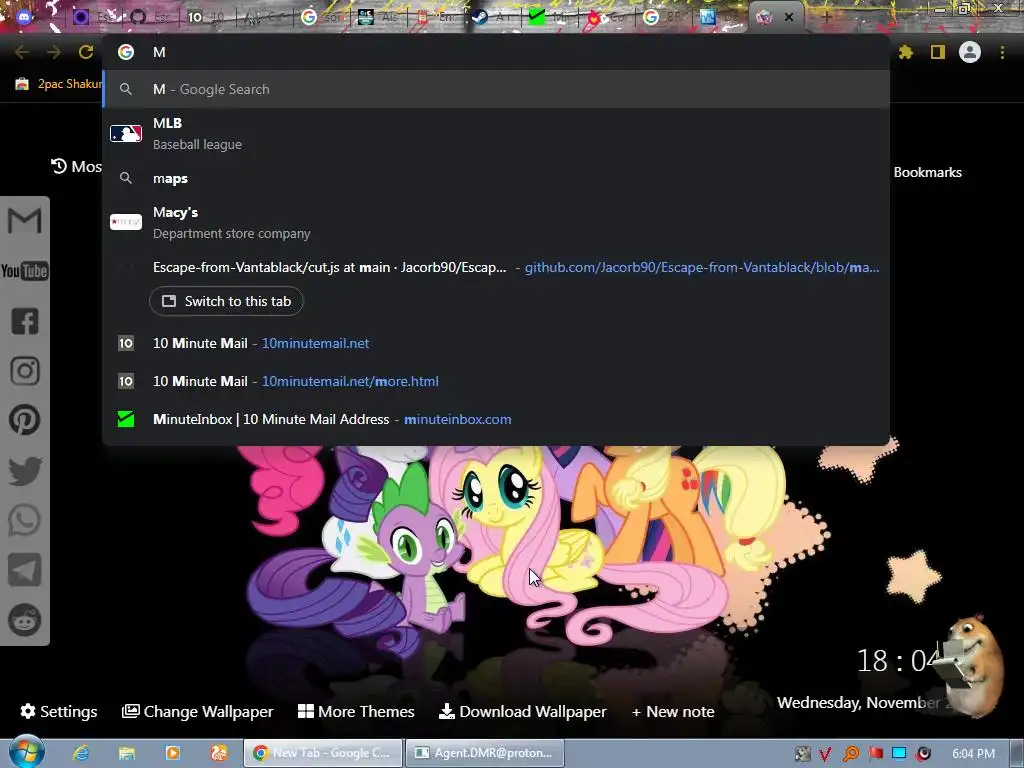
Task: Click the red V tray icon
Action: [825, 754]
